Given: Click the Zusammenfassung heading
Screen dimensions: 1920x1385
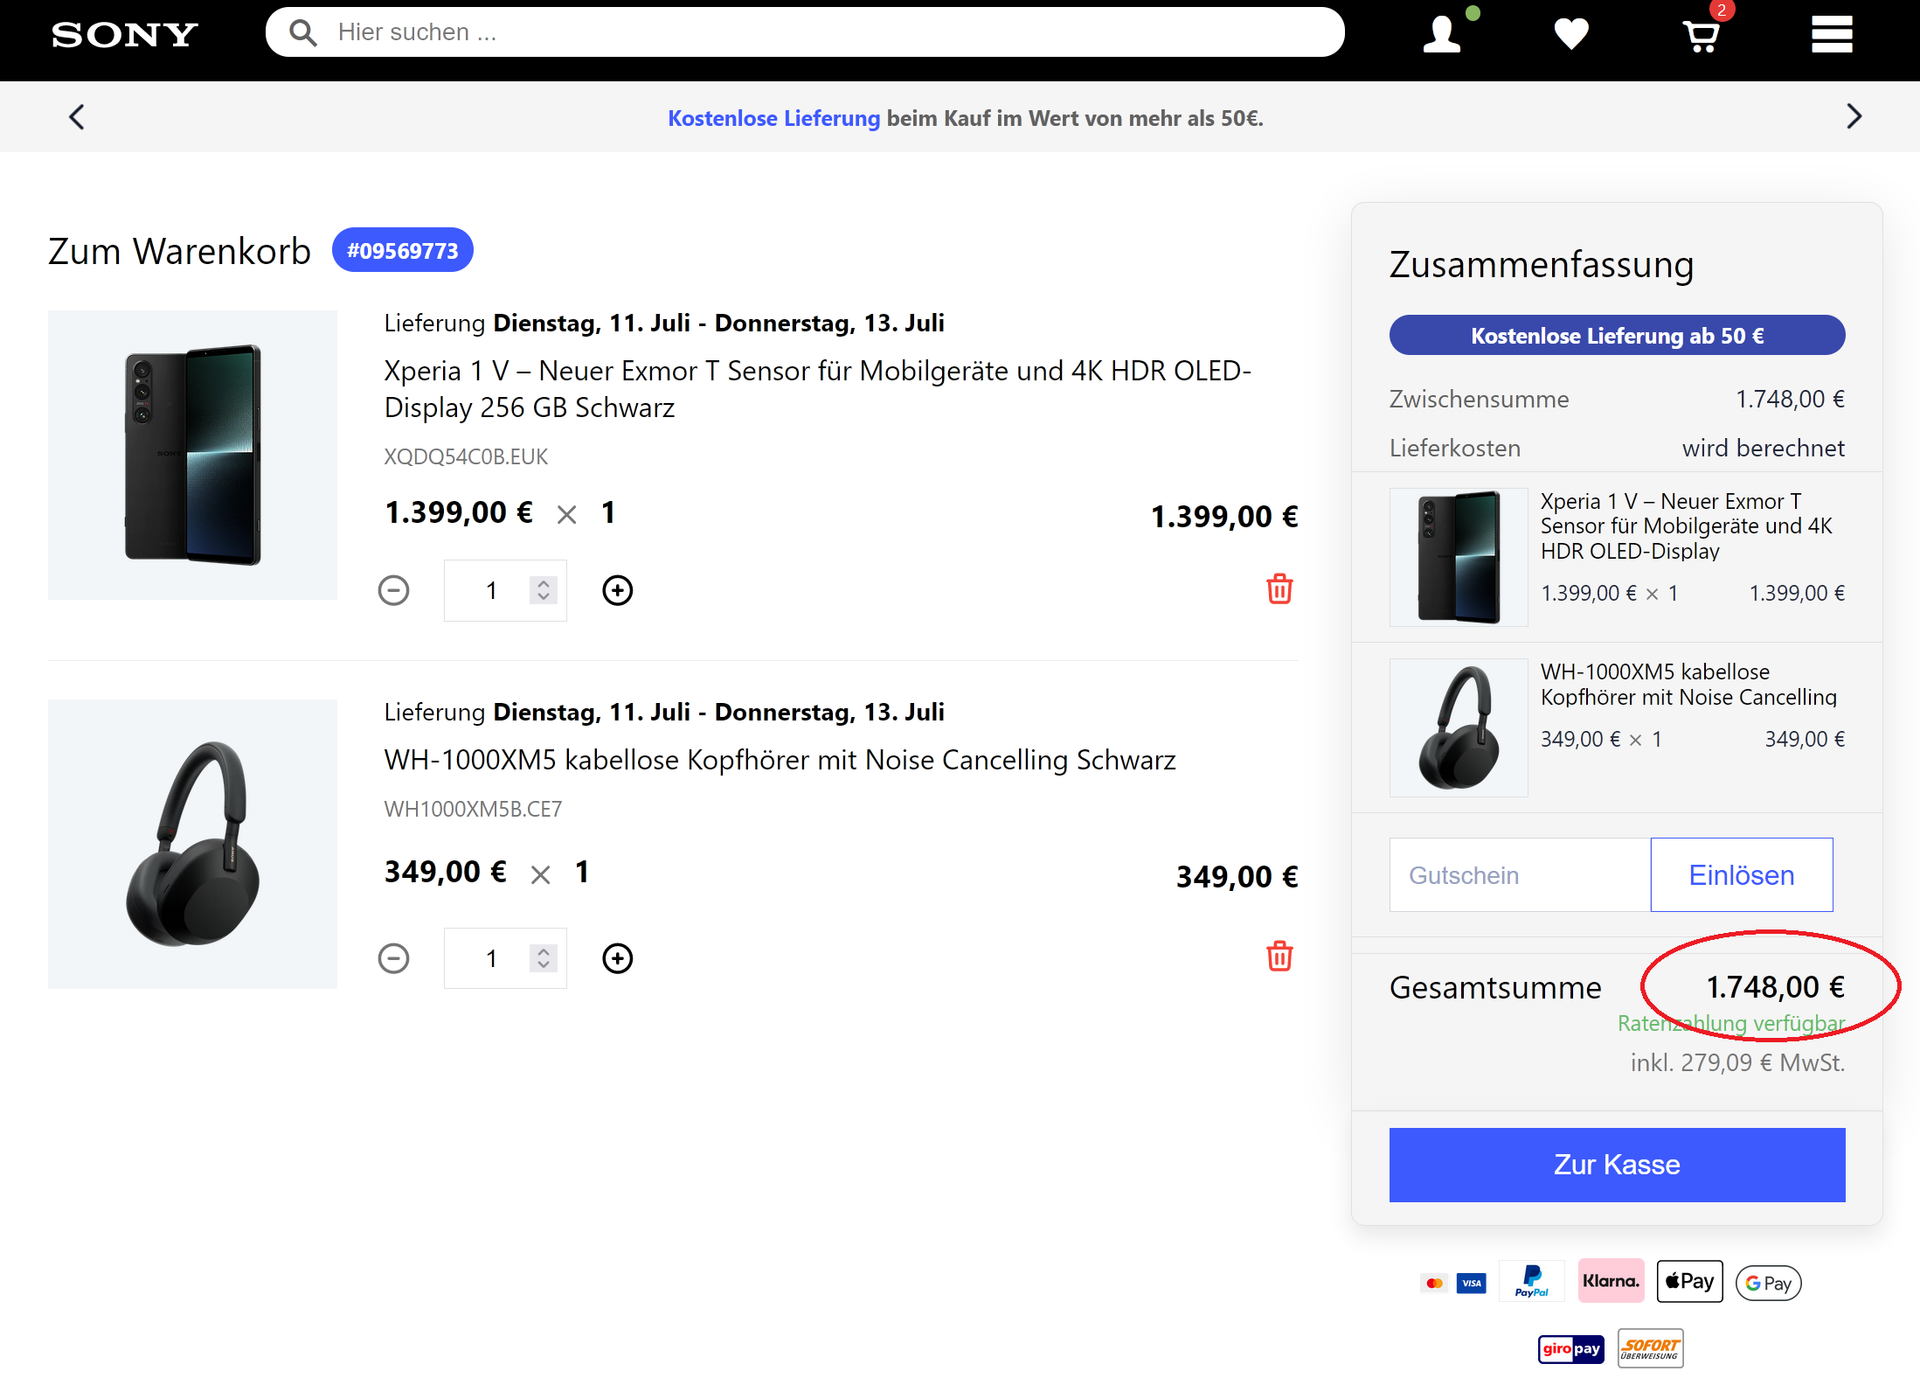Looking at the screenshot, I should click(1541, 264).
